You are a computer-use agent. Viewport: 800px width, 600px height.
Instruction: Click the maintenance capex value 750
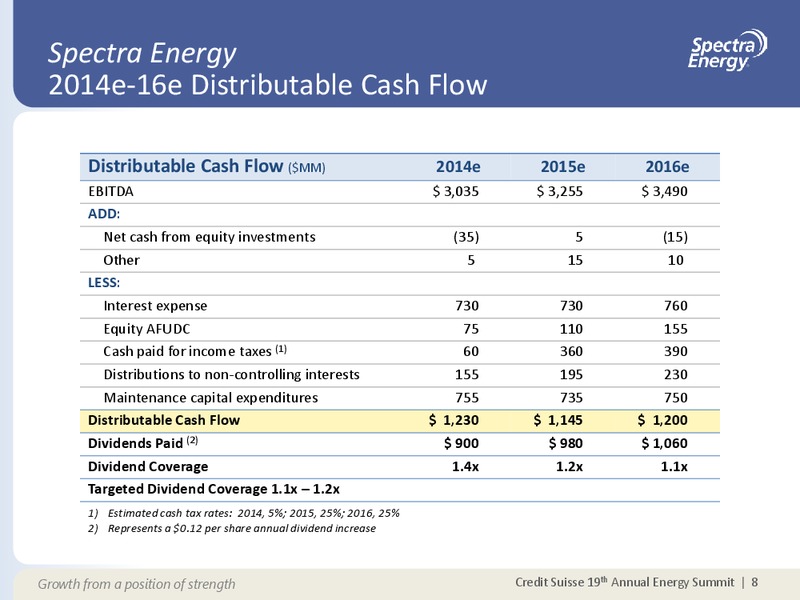coord(676,397)
